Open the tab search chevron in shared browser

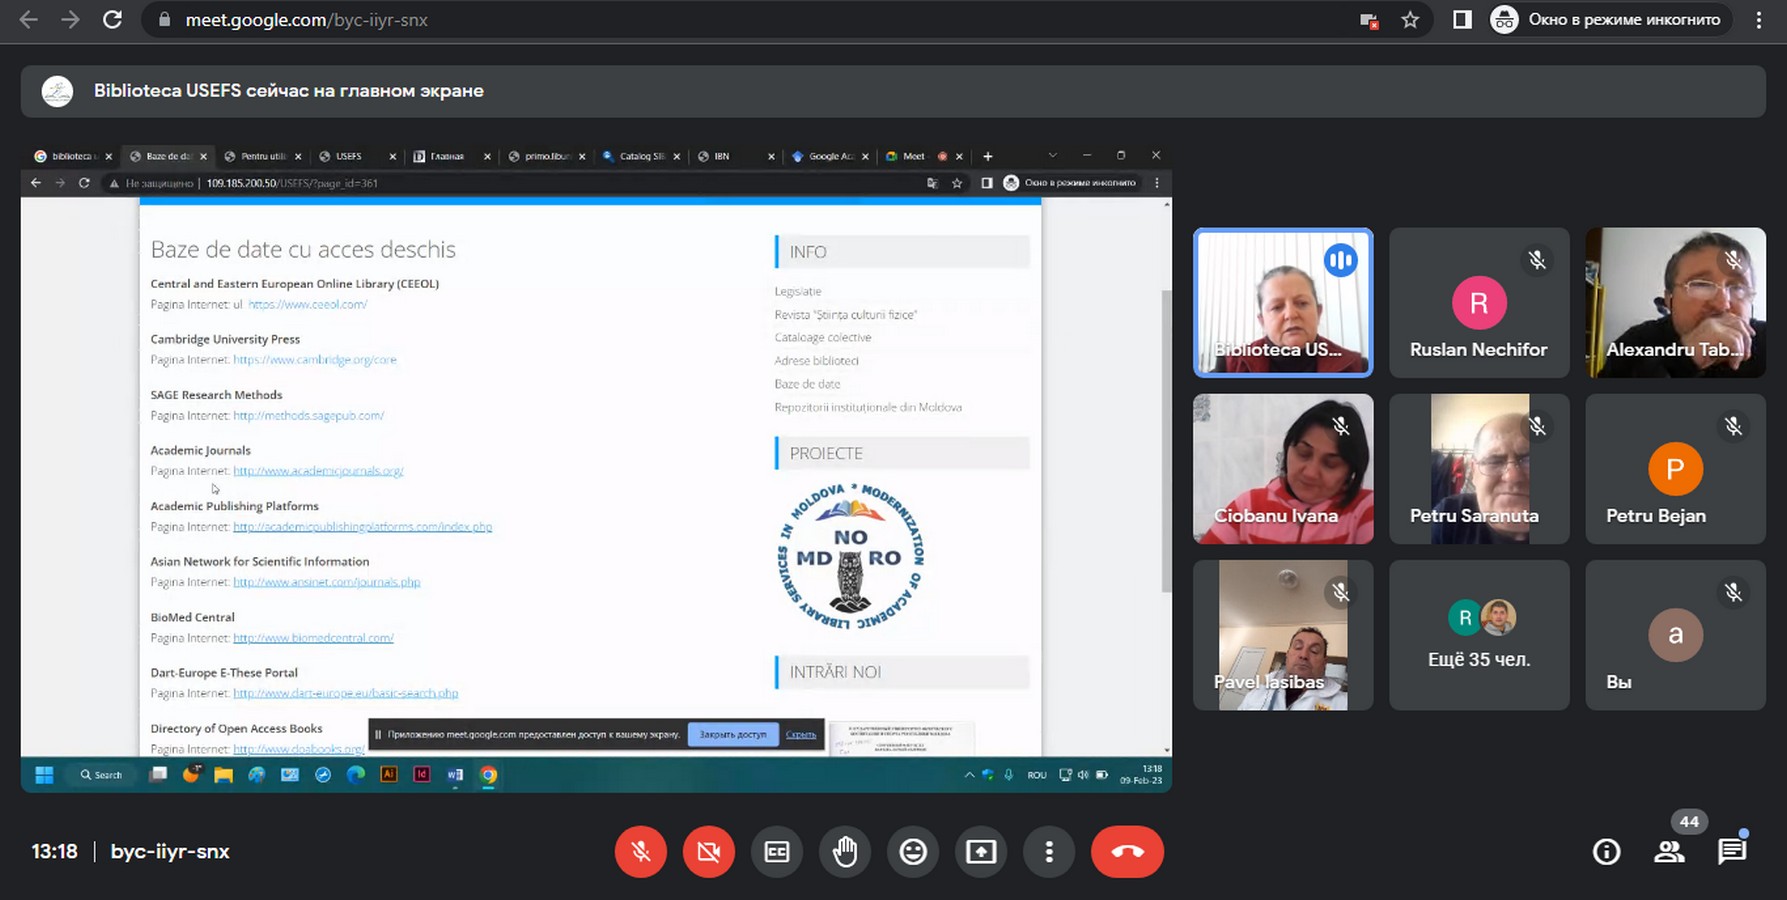coord(1052,156)
